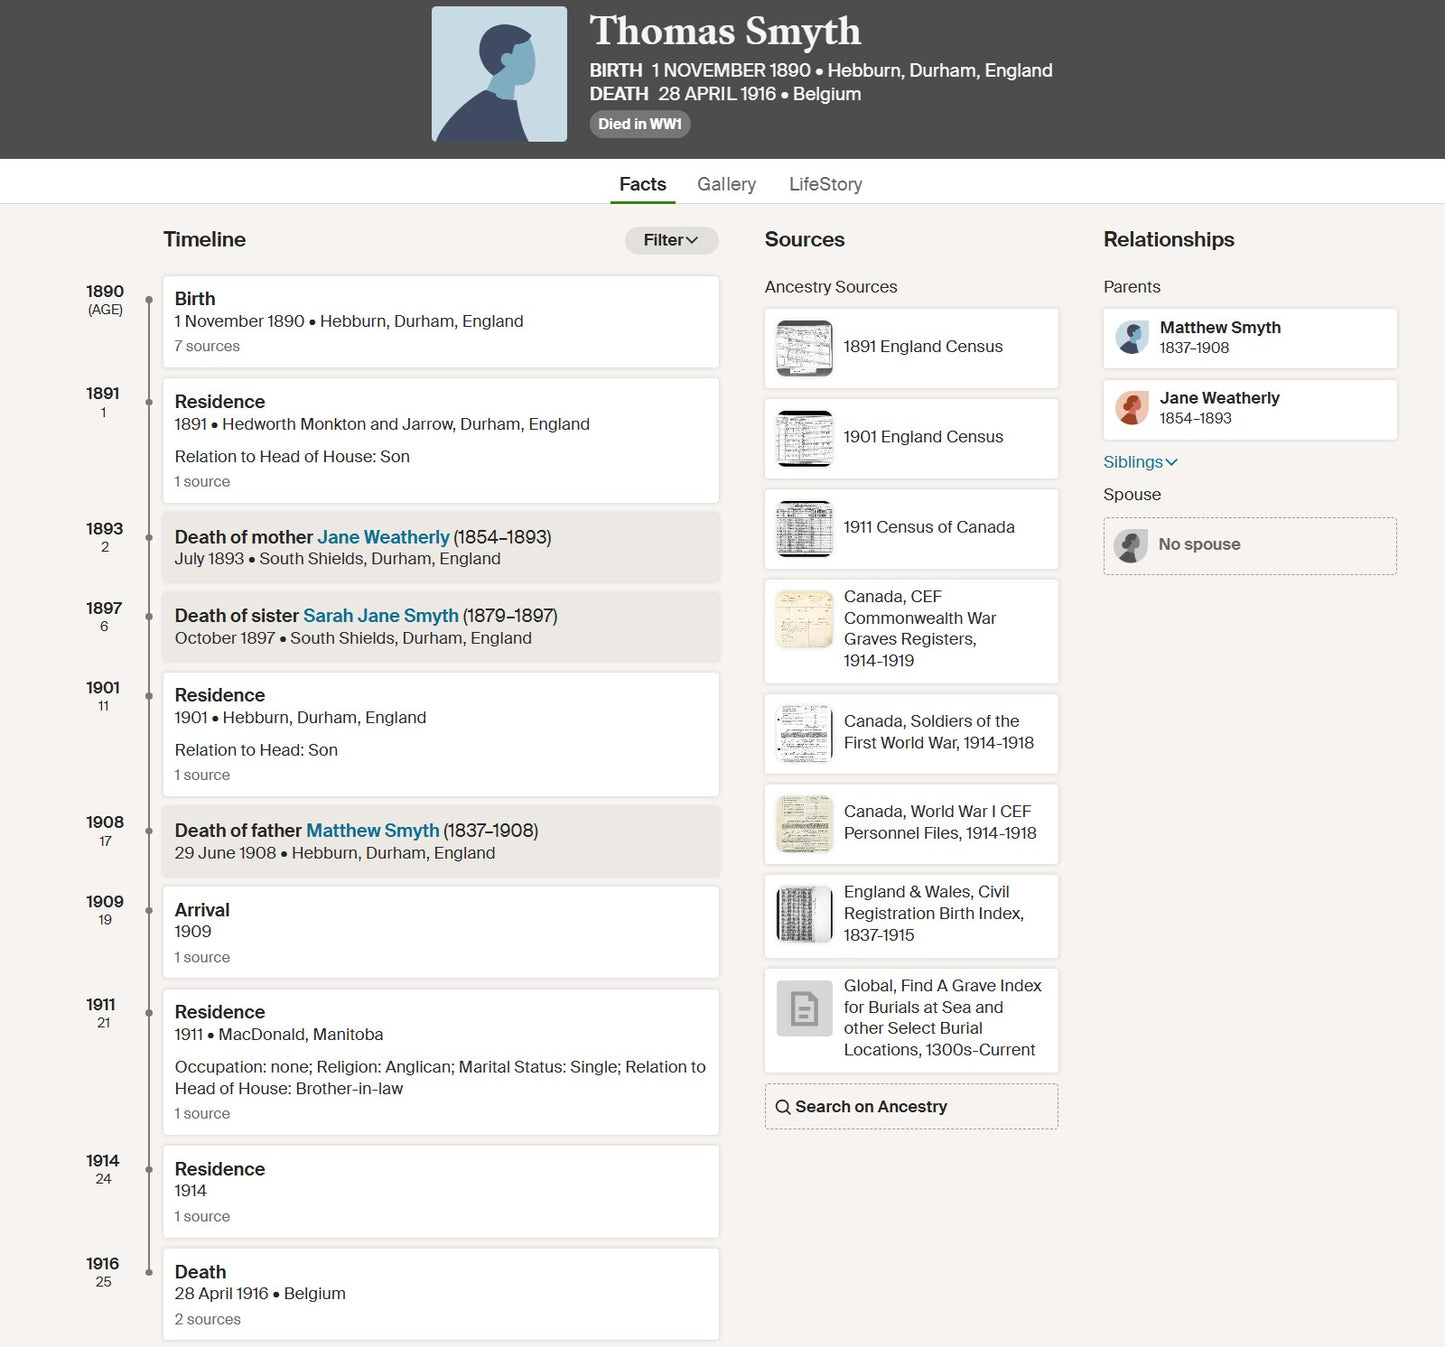This screenshot has width=1445, height=1347.
Task: Open the 1891 England Census thumbnail
Action: coord(804,348)
